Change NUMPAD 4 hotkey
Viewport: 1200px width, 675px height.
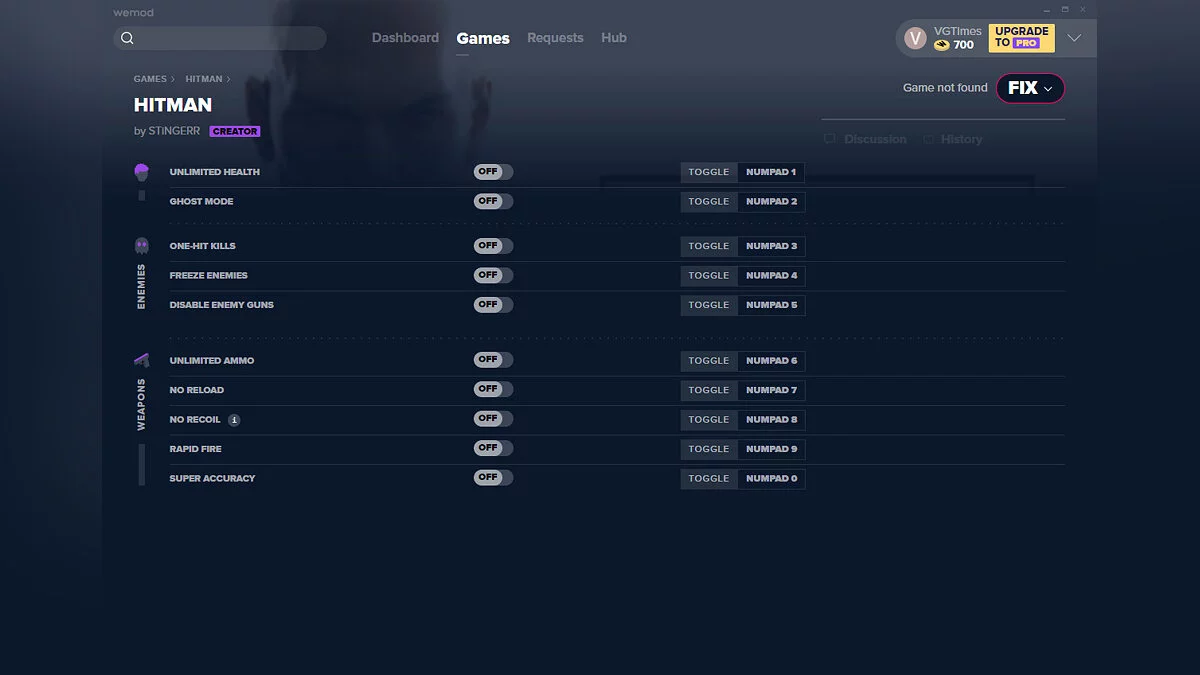771,275
